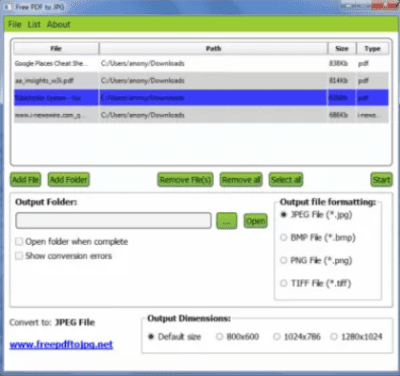This screenshot has height=376, width=400.
Task: Click the Add Folder button
Action: (x=69, y=180)
